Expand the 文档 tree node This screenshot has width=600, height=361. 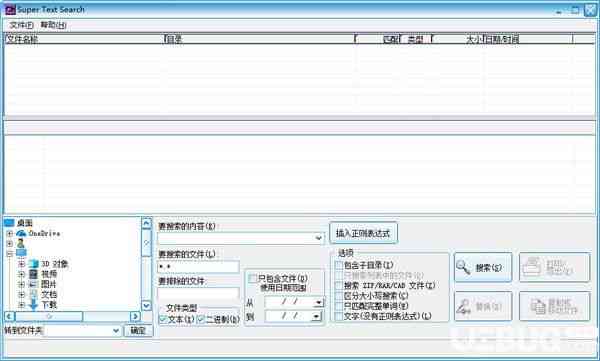click(22, 294)
